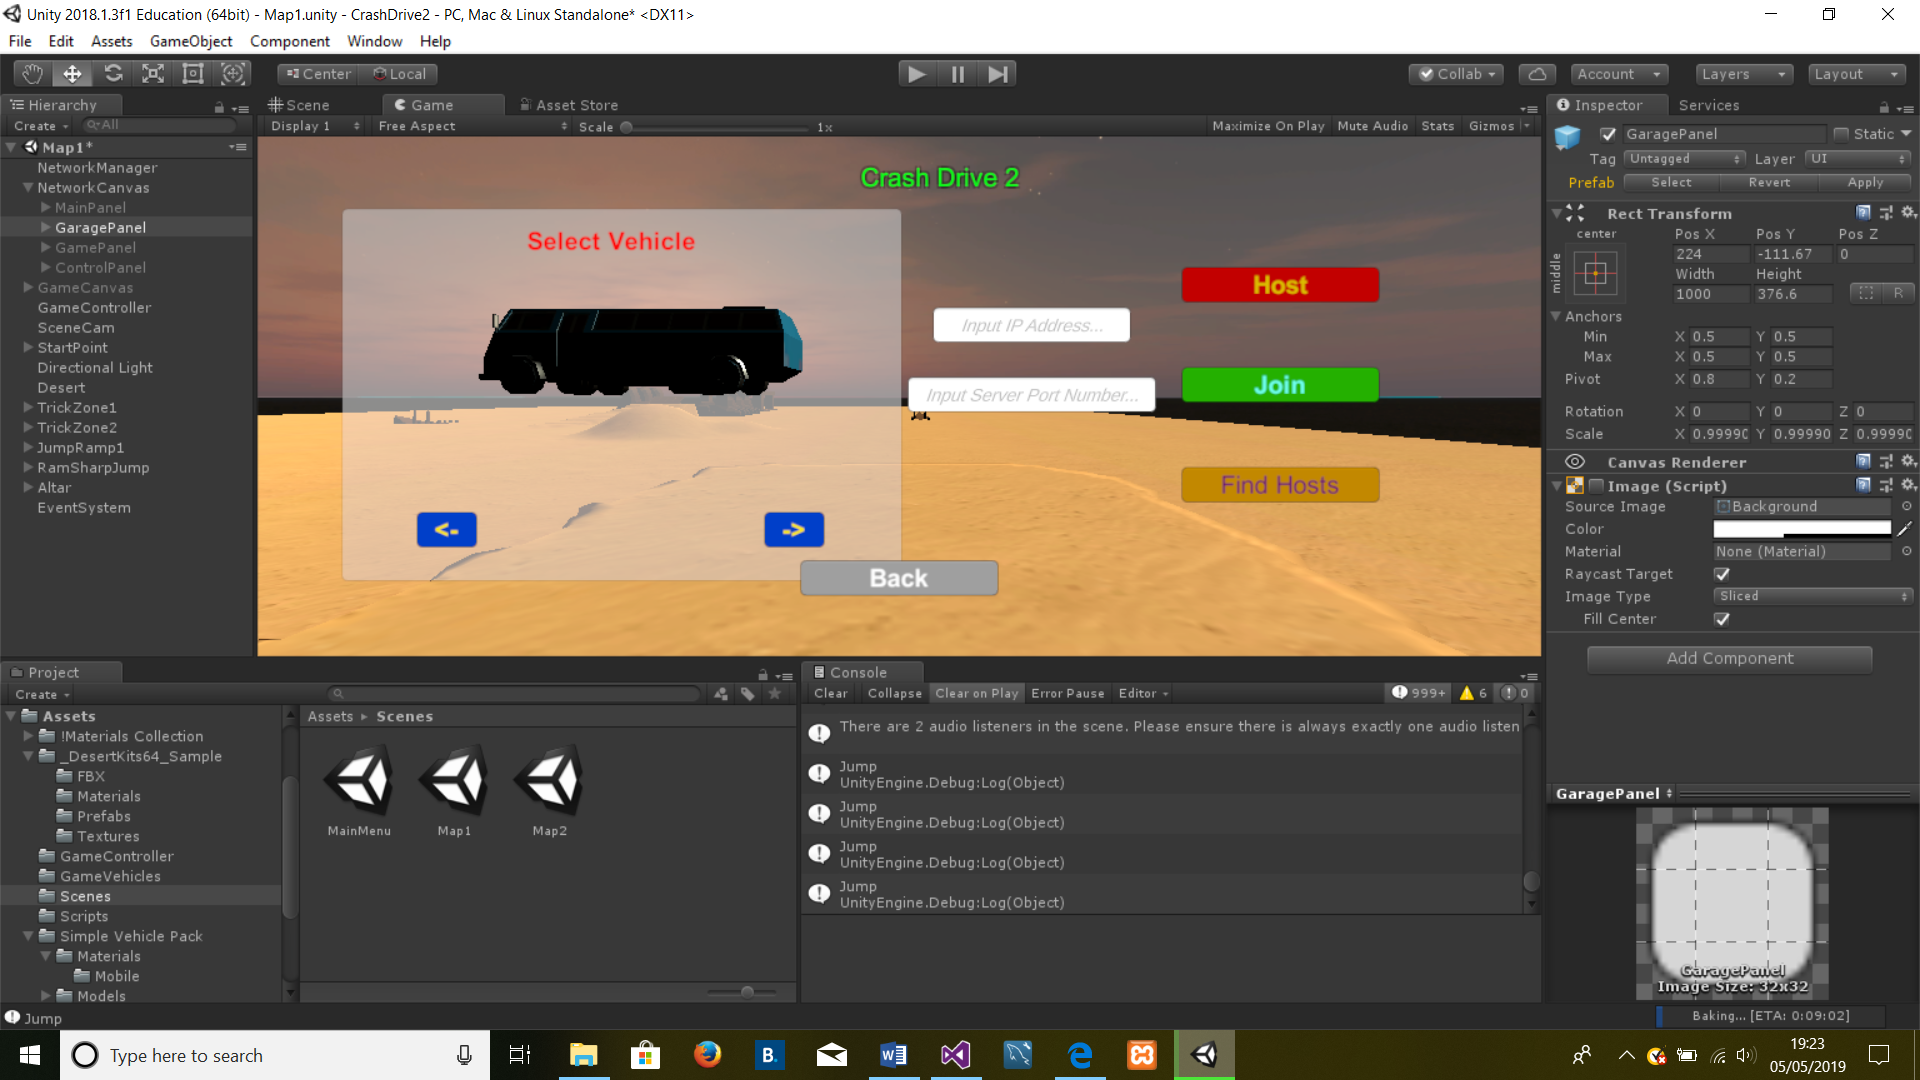Viewport: 1920px width, 1080px height.
Task: Click the prefab Apply button
Action: (x=1865, y=182)
